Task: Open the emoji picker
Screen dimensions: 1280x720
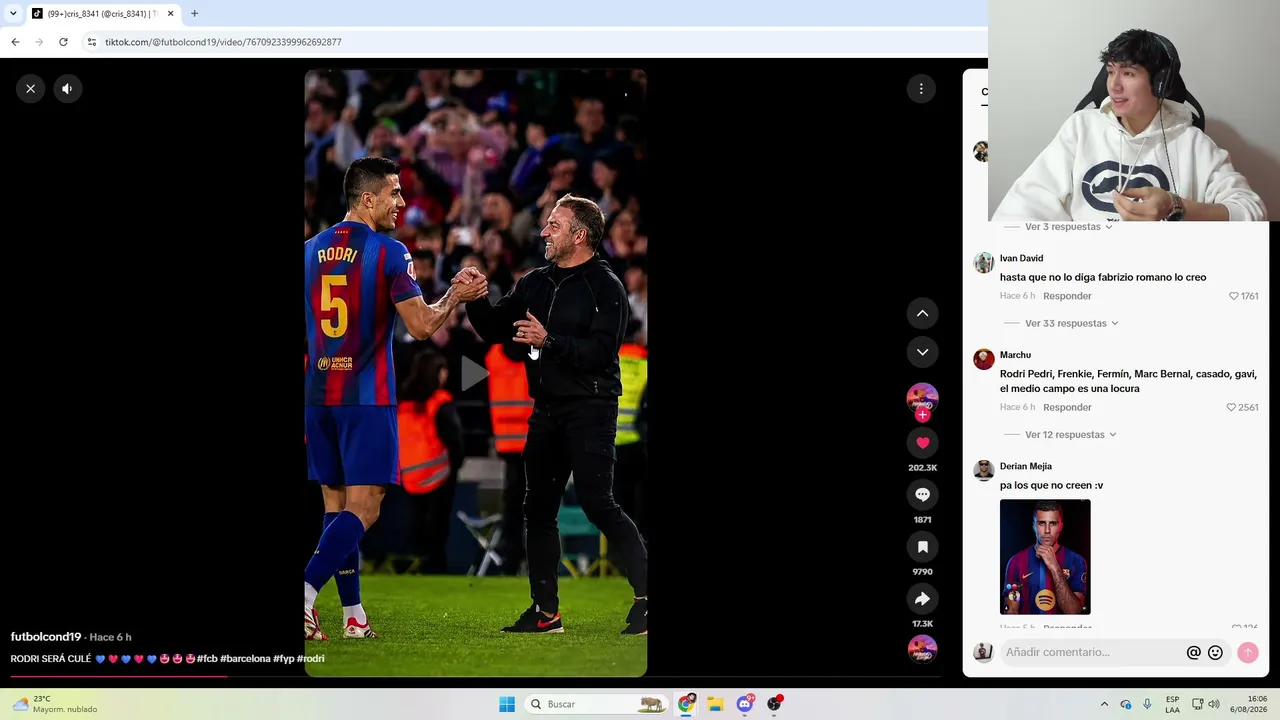Action: pos(1215,652)
